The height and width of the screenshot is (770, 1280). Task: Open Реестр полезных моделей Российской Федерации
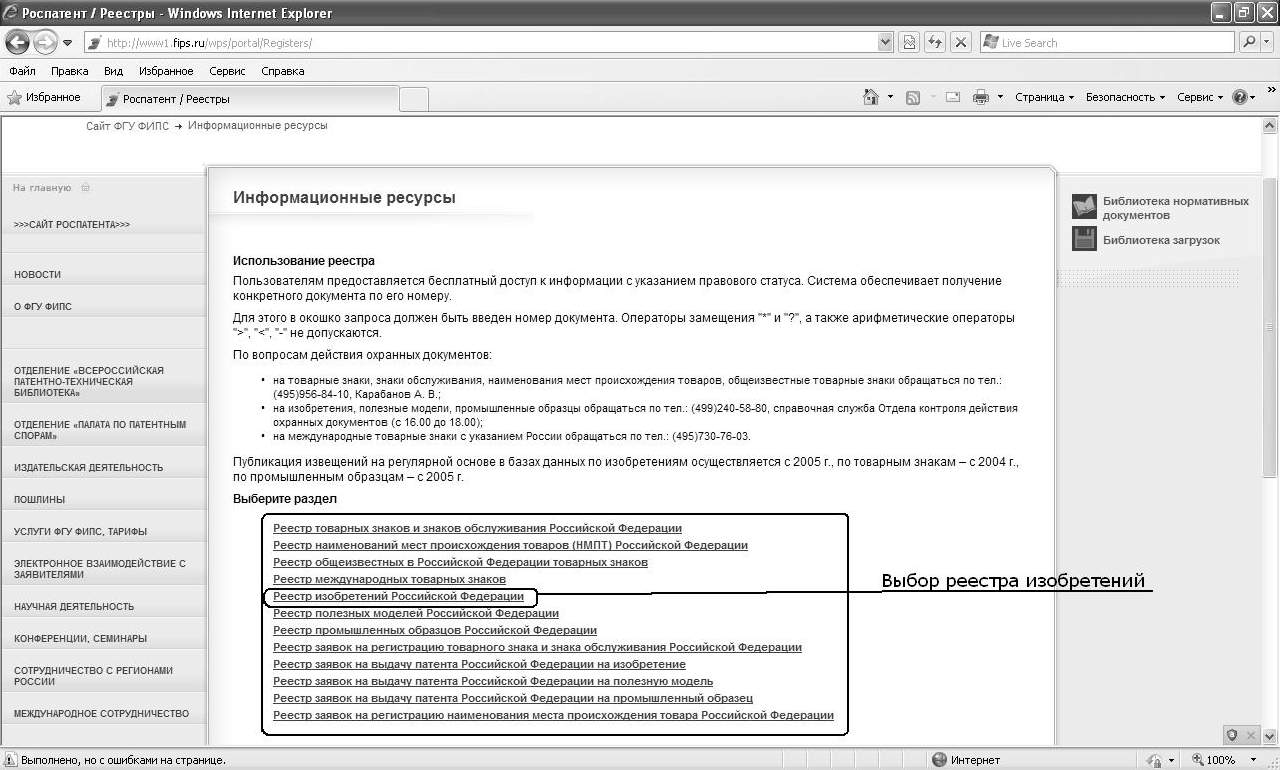click(x=416, y=613)
